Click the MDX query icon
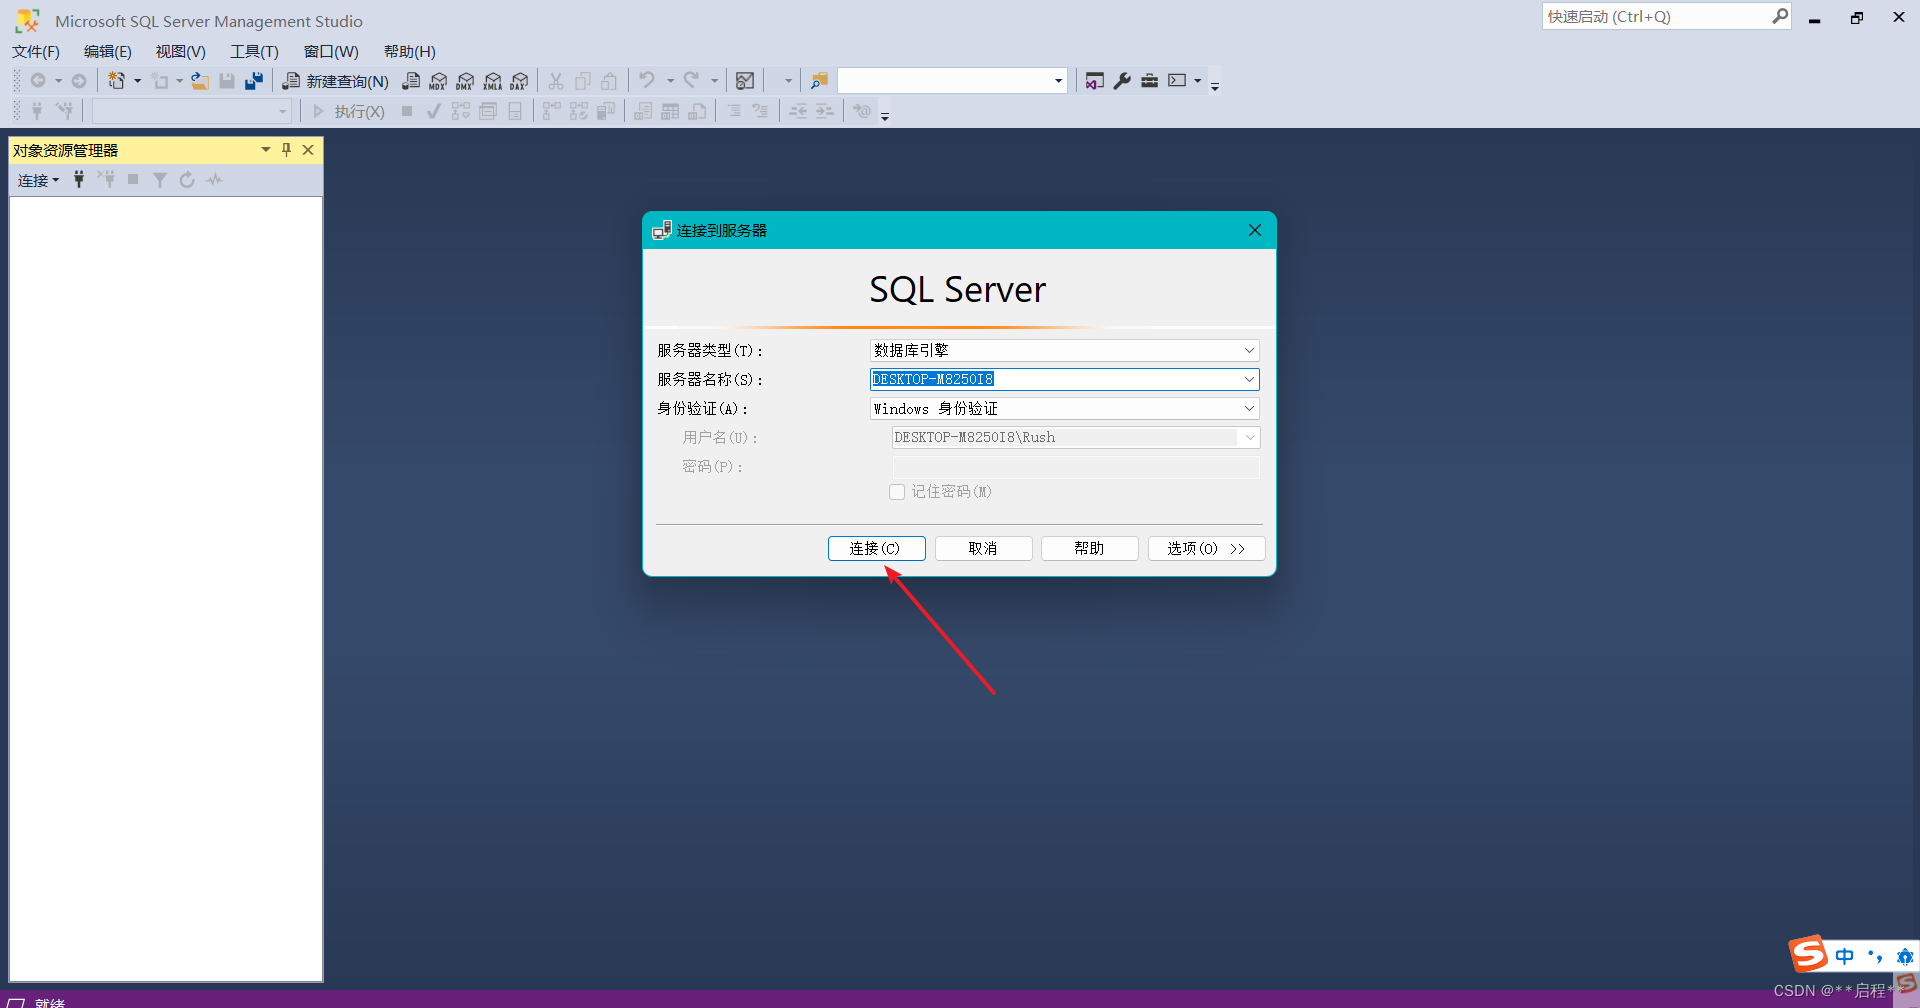The height and width of the screenshot is (1008, 1920). click(438, 81)
